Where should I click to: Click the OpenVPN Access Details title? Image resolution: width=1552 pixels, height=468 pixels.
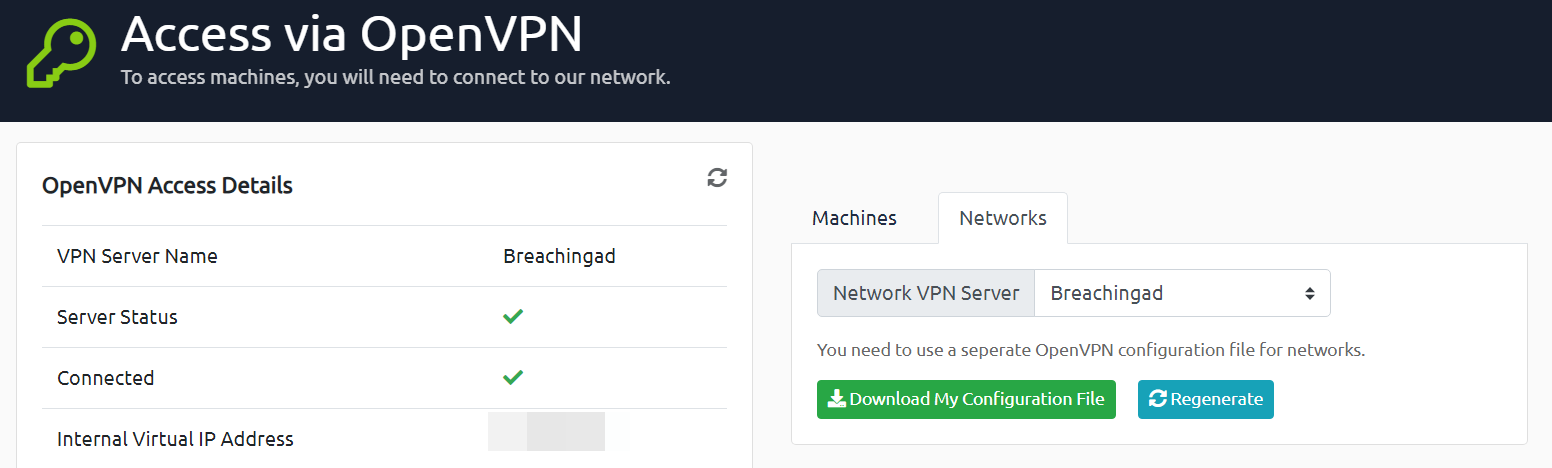[x=167, y=185]
